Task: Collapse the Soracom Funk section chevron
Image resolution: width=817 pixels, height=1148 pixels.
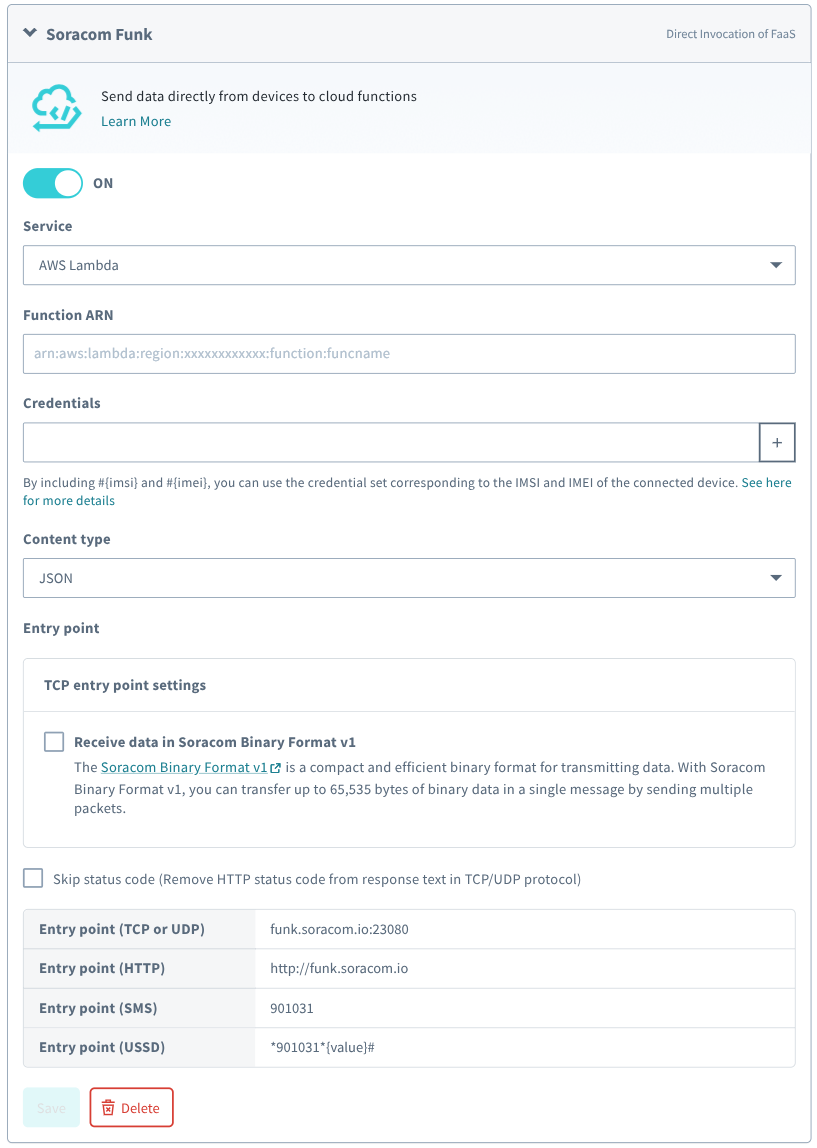Action: pyautogui.click(x=30, y=34)
